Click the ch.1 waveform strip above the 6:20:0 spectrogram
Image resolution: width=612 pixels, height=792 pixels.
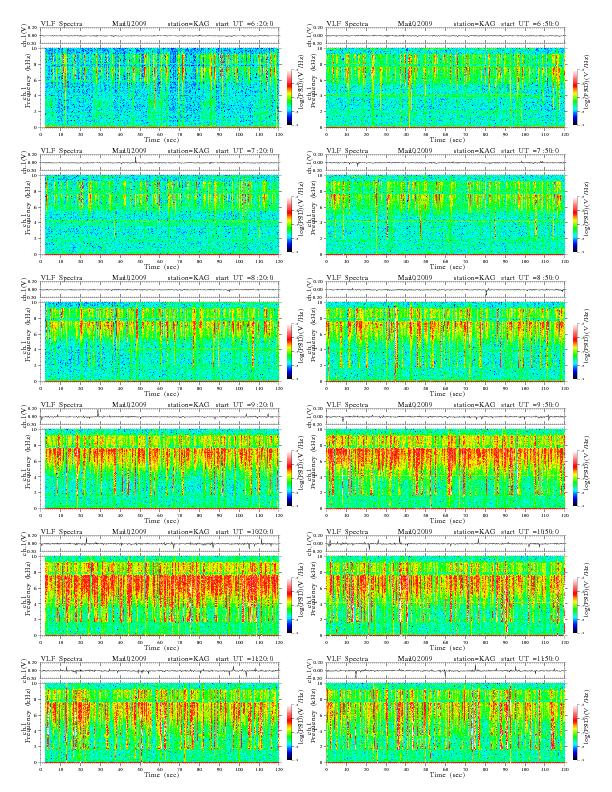pyautogui.click(x=160, y=36)
